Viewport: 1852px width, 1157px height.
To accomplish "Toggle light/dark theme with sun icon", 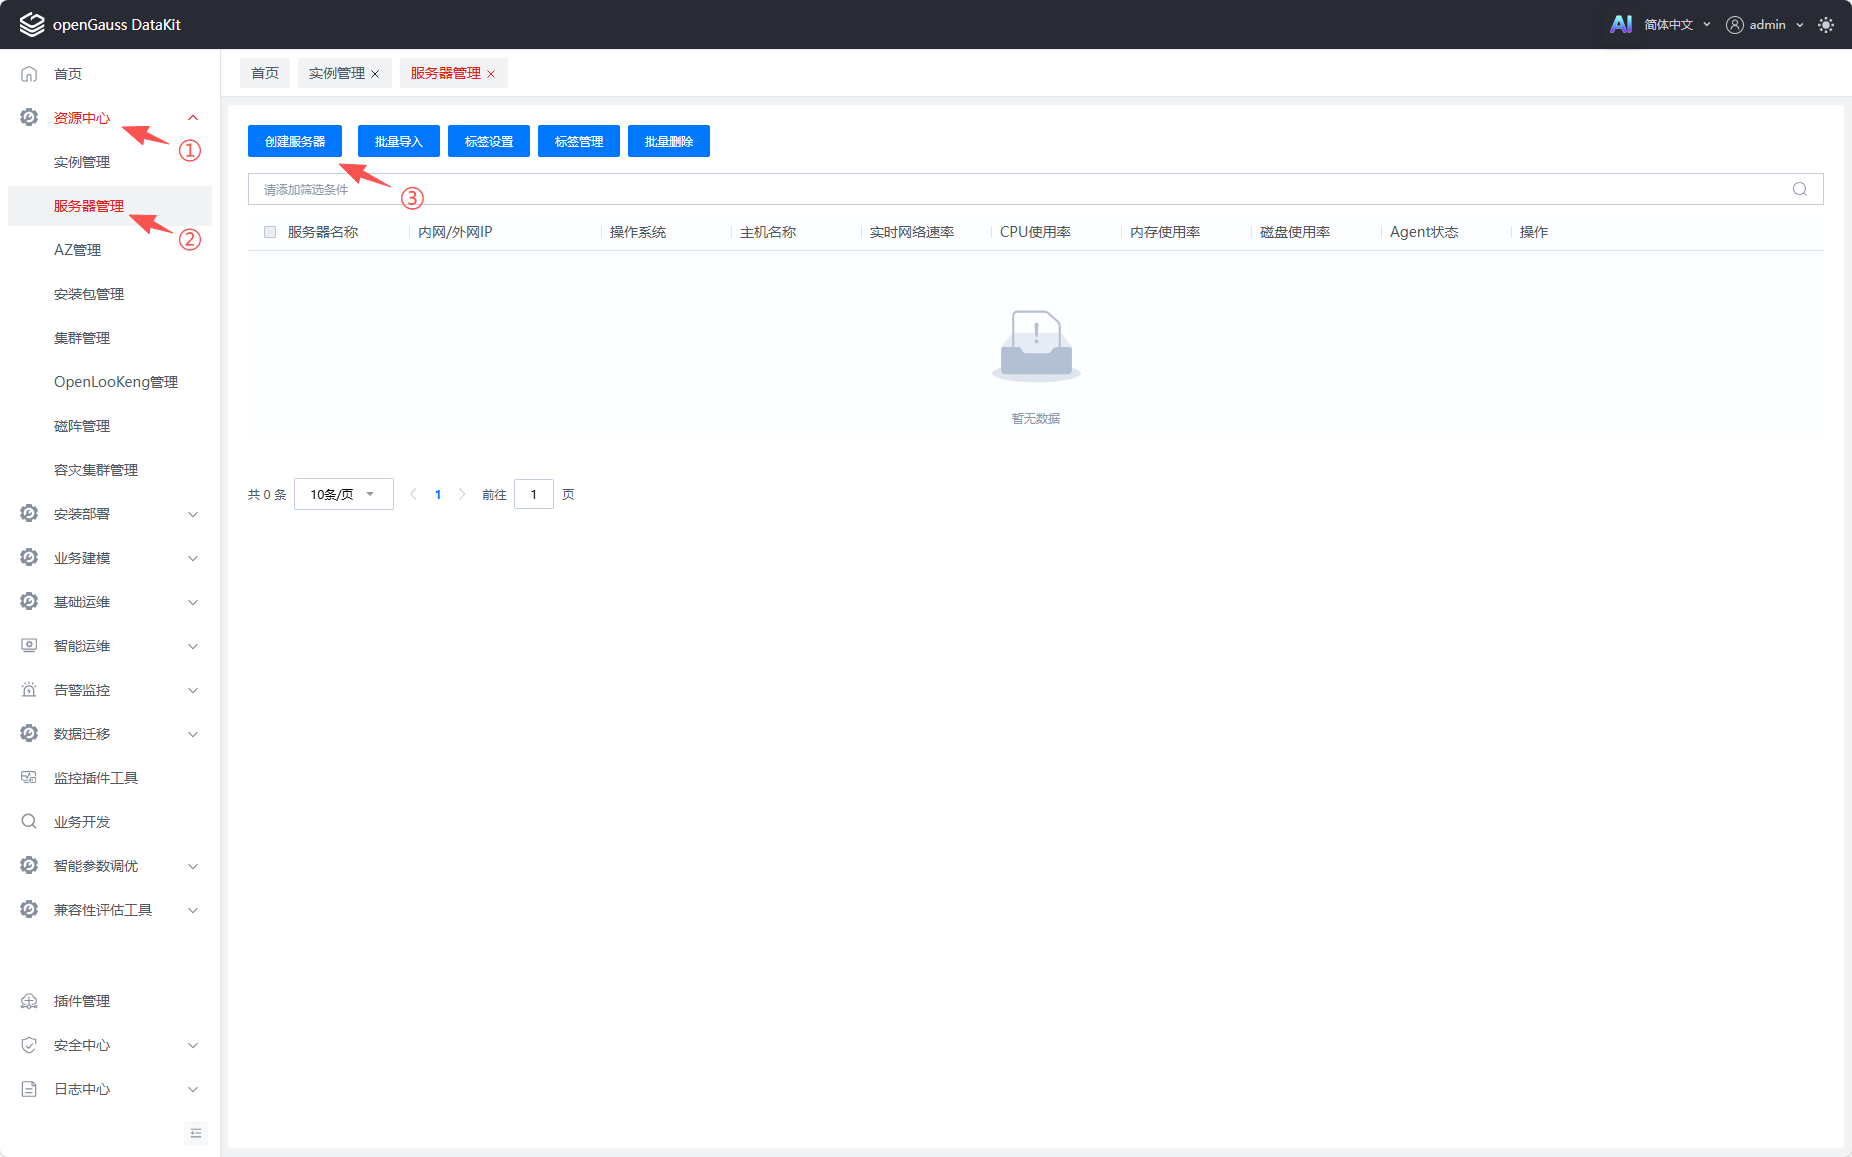I will click(x=1826, y=24).
